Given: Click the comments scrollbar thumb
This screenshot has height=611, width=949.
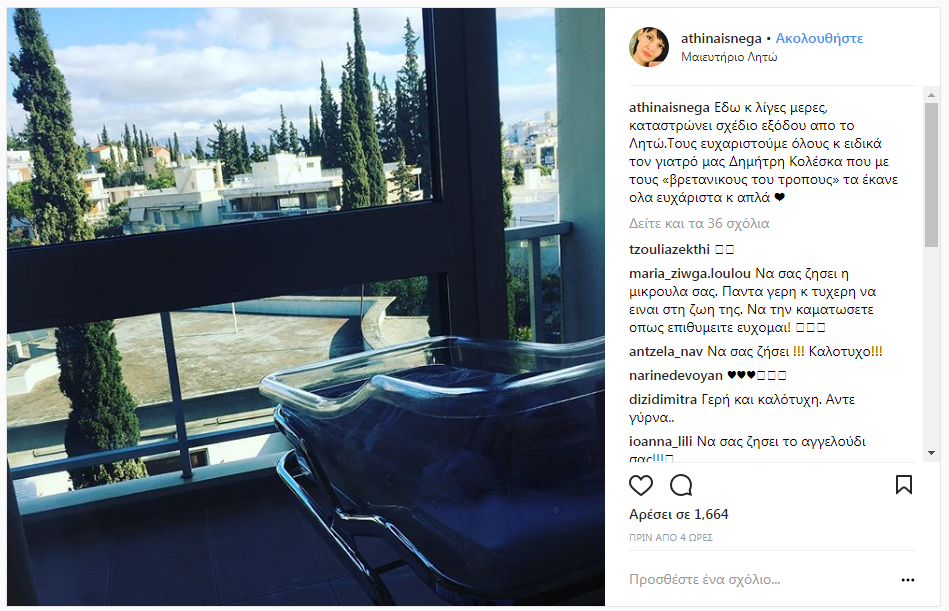Looking at the screenshot, I should pos(931,175).
